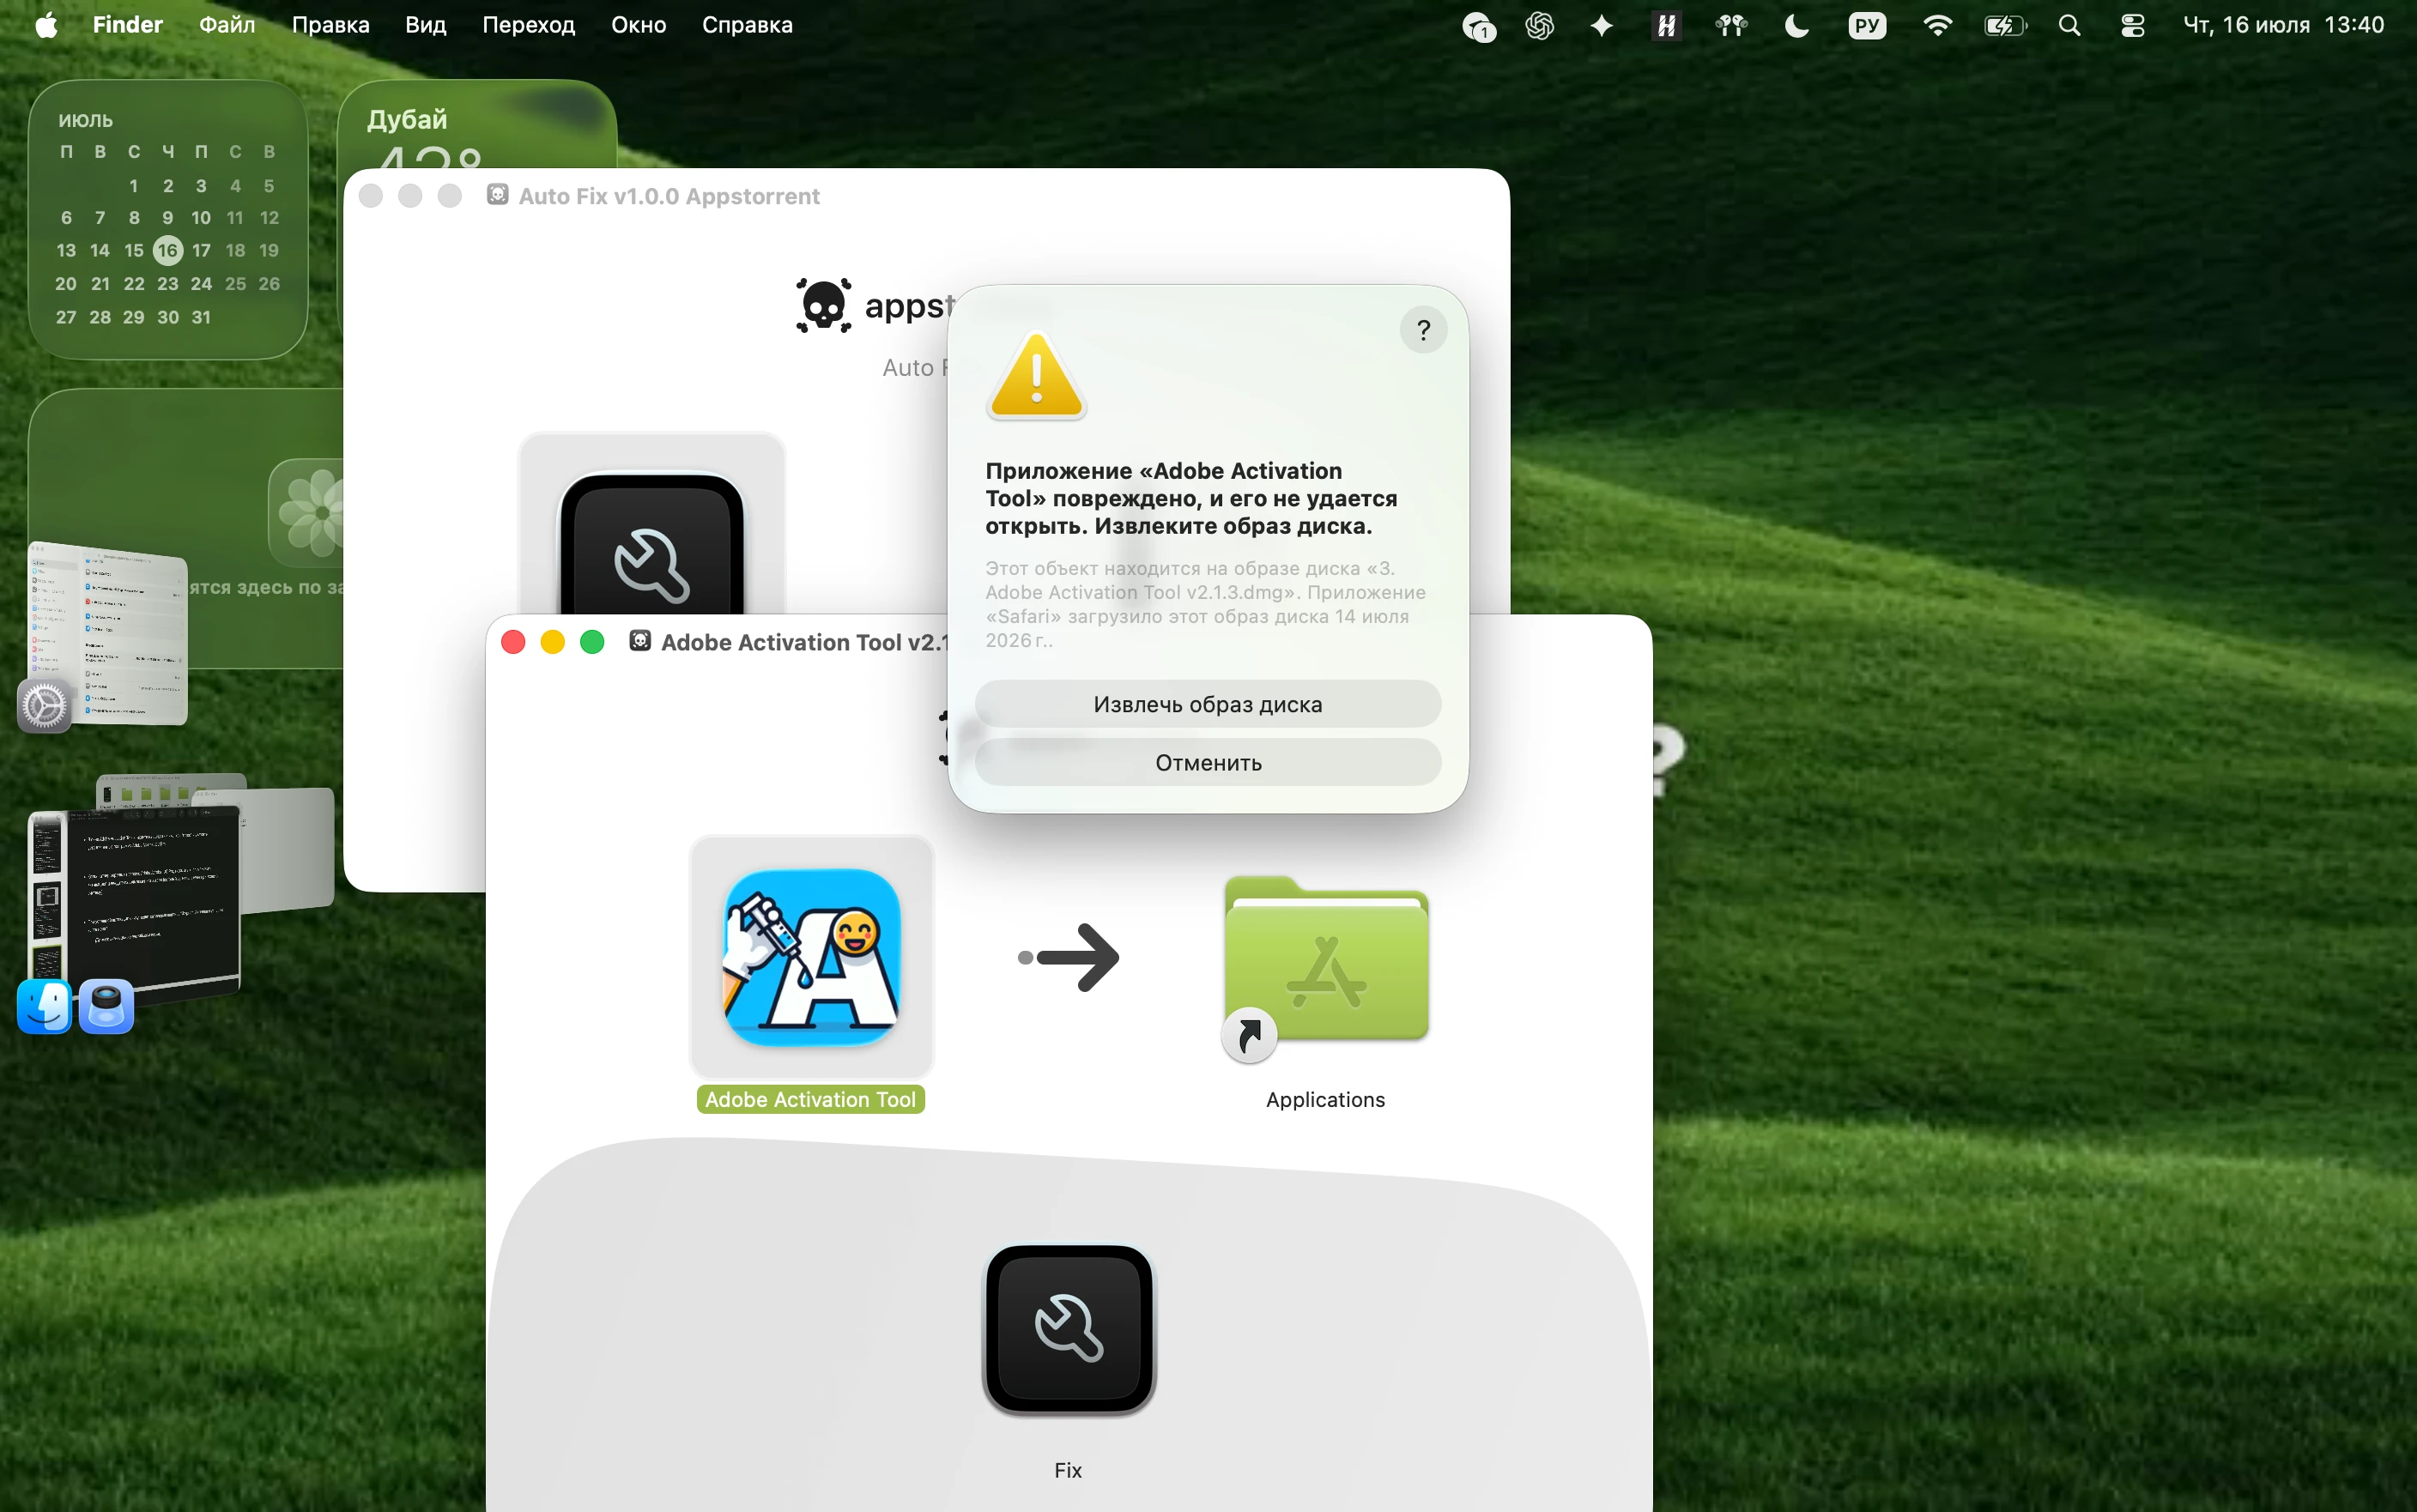The image size is (2417, 1512).
Task: Click the appstorrent skull logo
Action: pyautogui.click(x=823, y=305)
